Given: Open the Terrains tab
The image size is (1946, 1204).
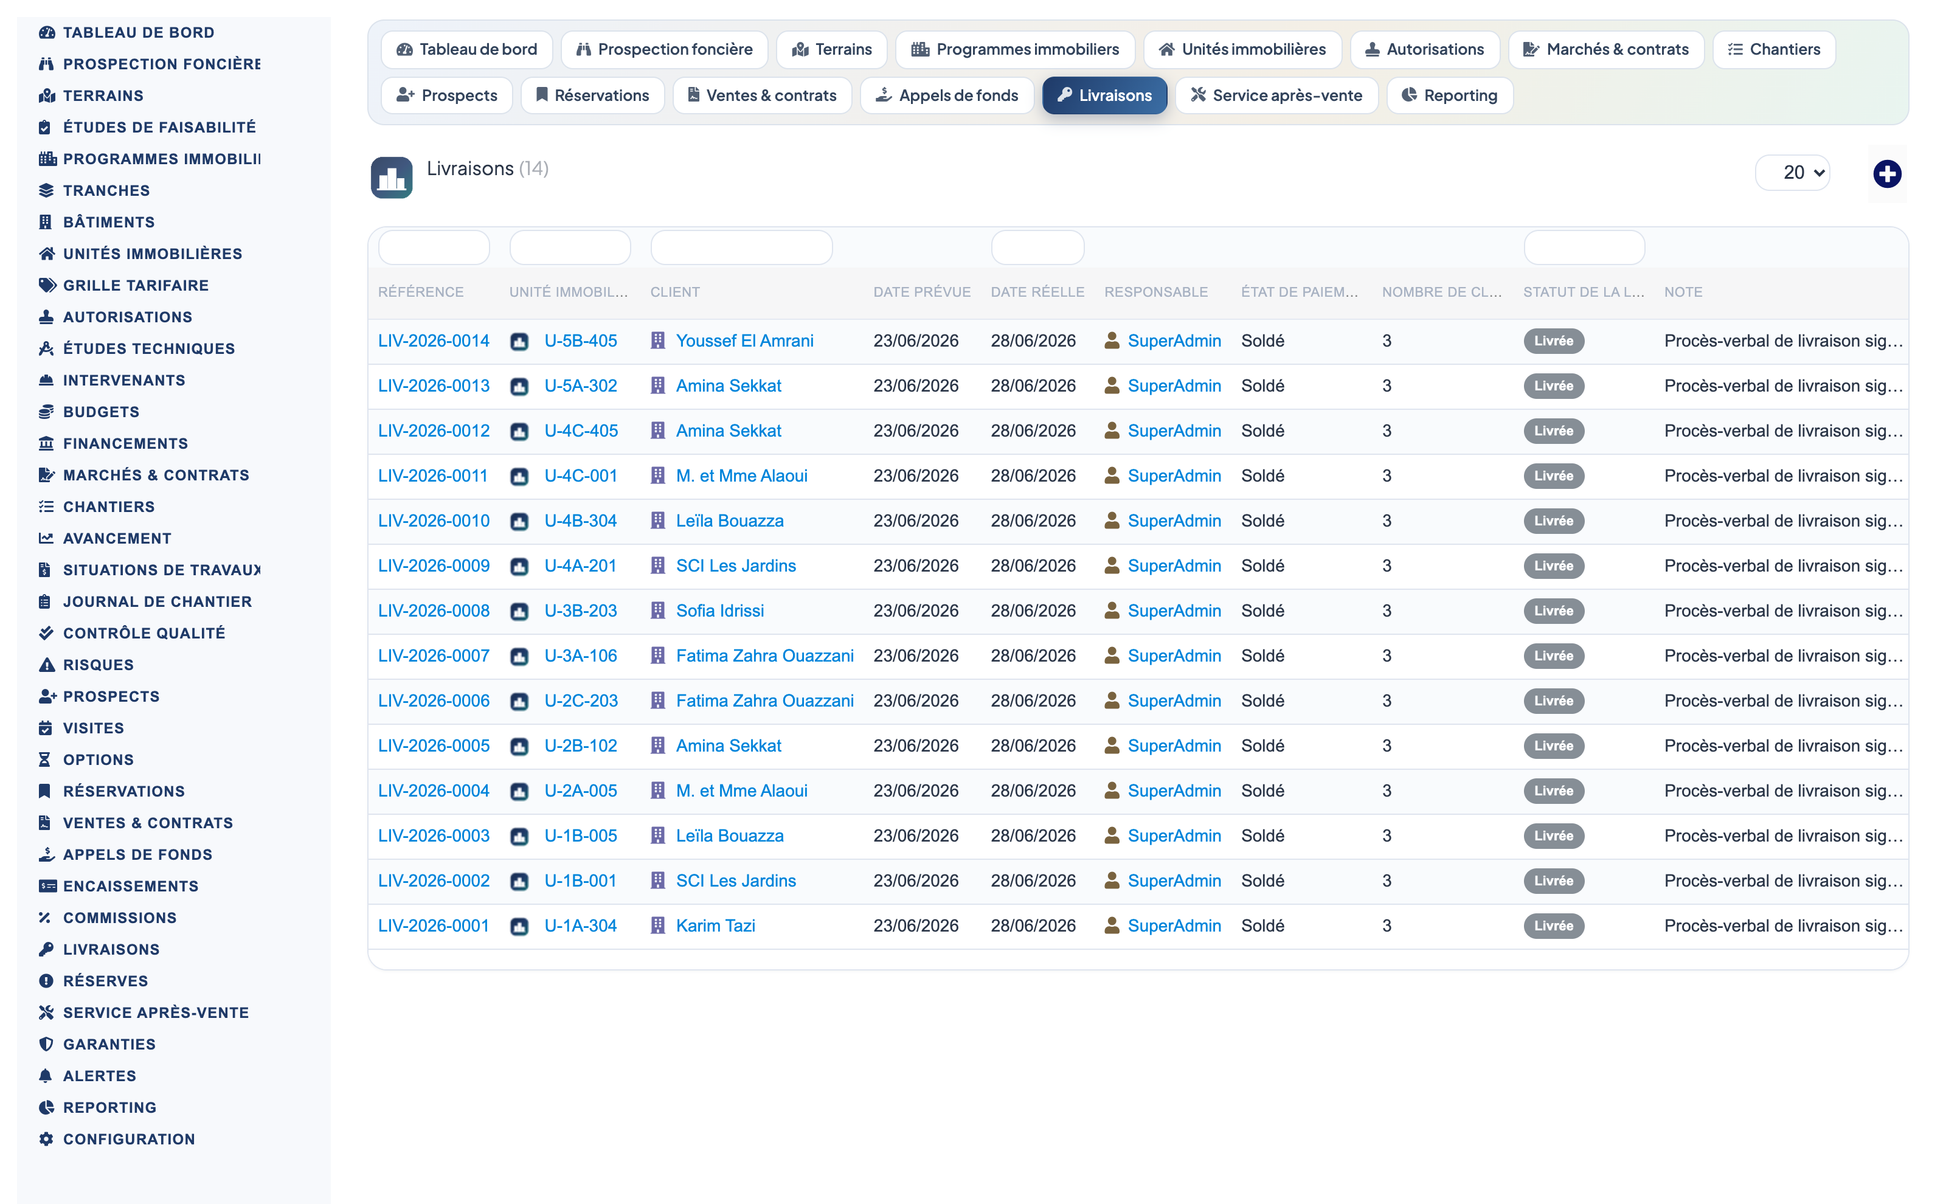Looking at the screenshot, I should pos(832,49).
